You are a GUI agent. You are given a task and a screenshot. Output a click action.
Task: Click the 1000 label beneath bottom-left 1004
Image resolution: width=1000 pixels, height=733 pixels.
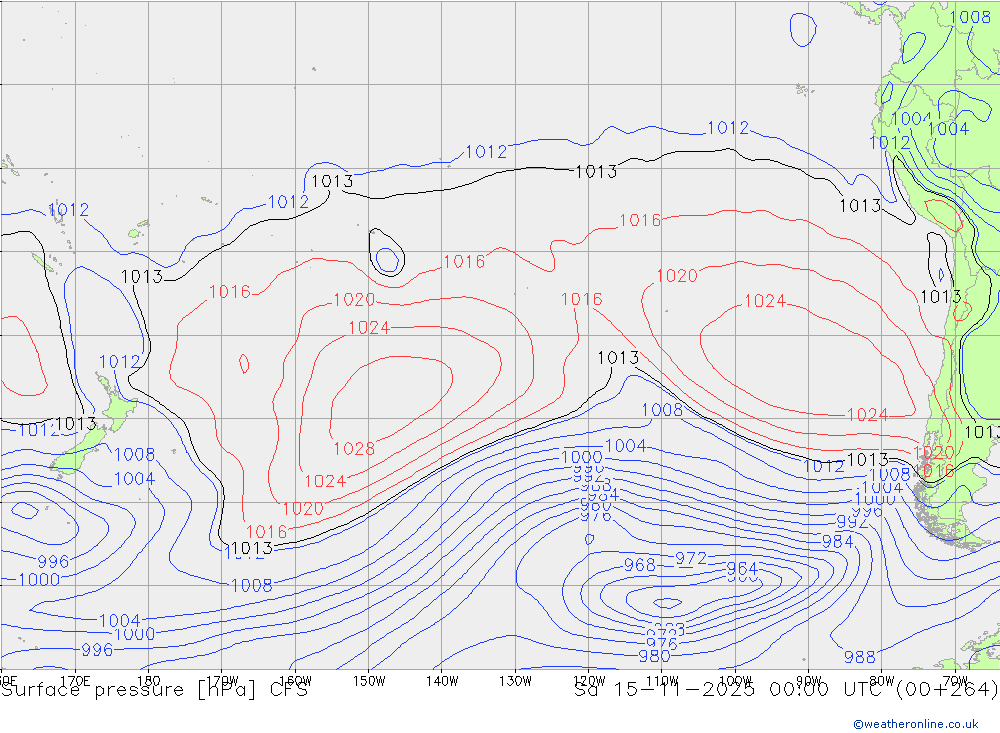point(134,634)
